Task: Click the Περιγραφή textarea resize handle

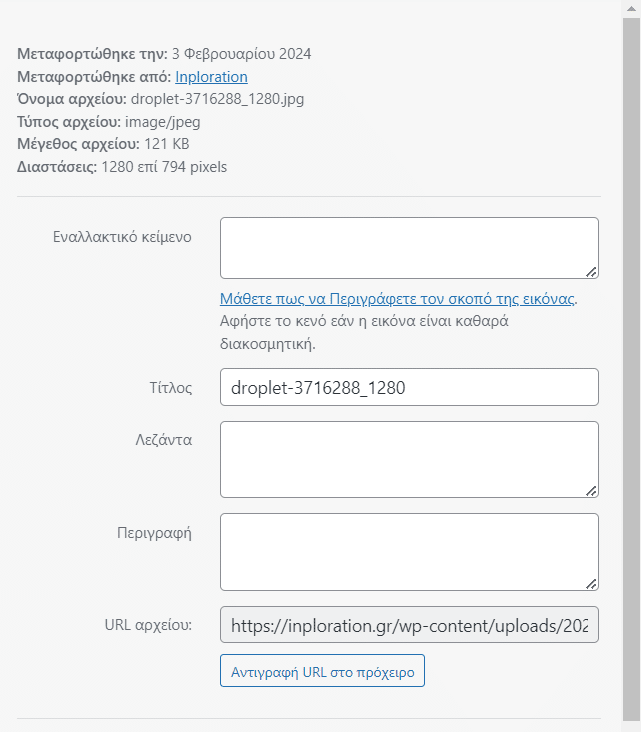Action: 591,584
